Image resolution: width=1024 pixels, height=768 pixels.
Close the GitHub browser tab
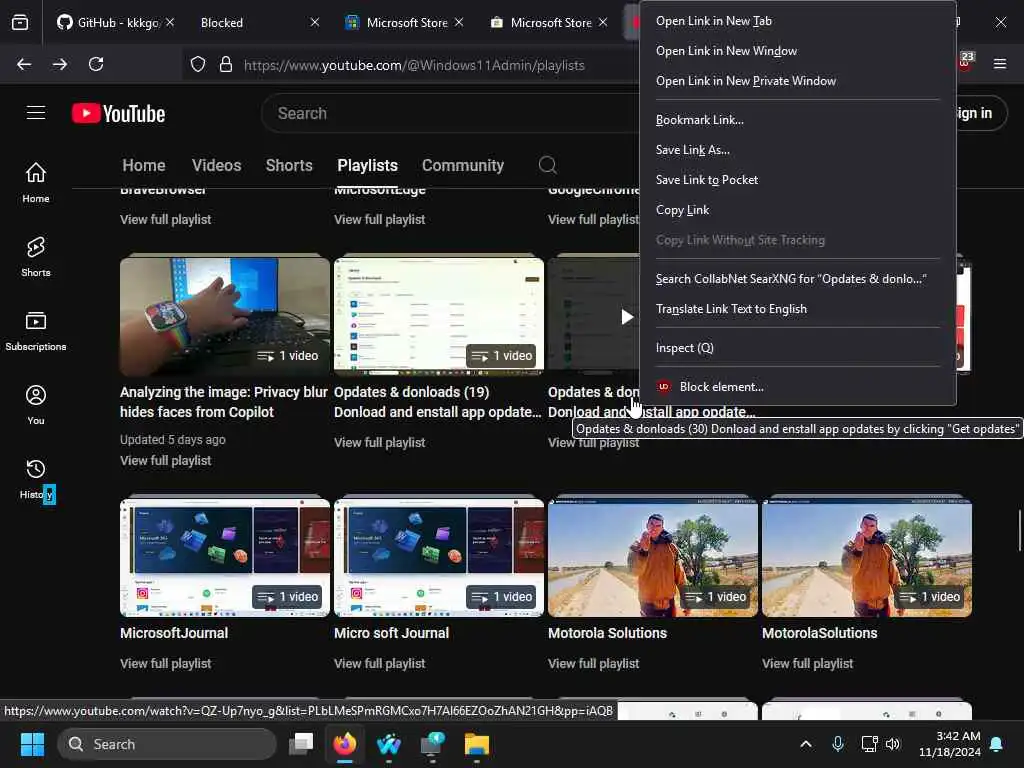click(170, 22)
